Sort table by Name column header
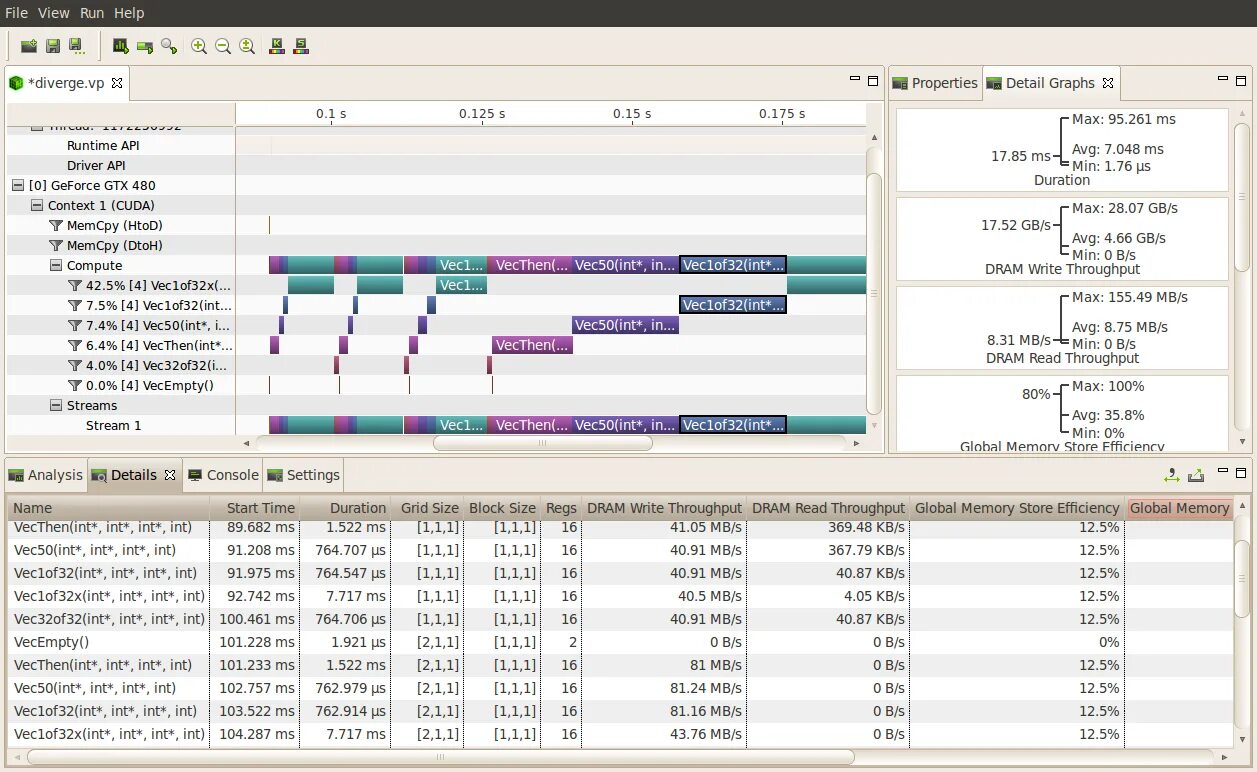This screenshot has width=1257, height=772. click(108, 508)
